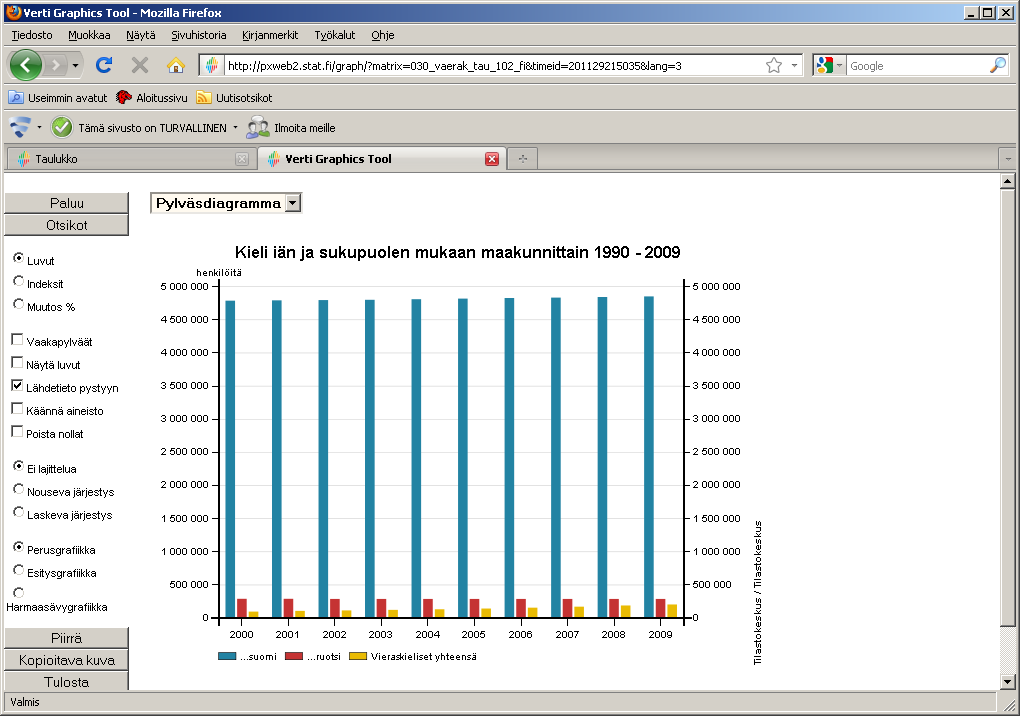
Task: Click the Otsikot button
Action: 66,225
